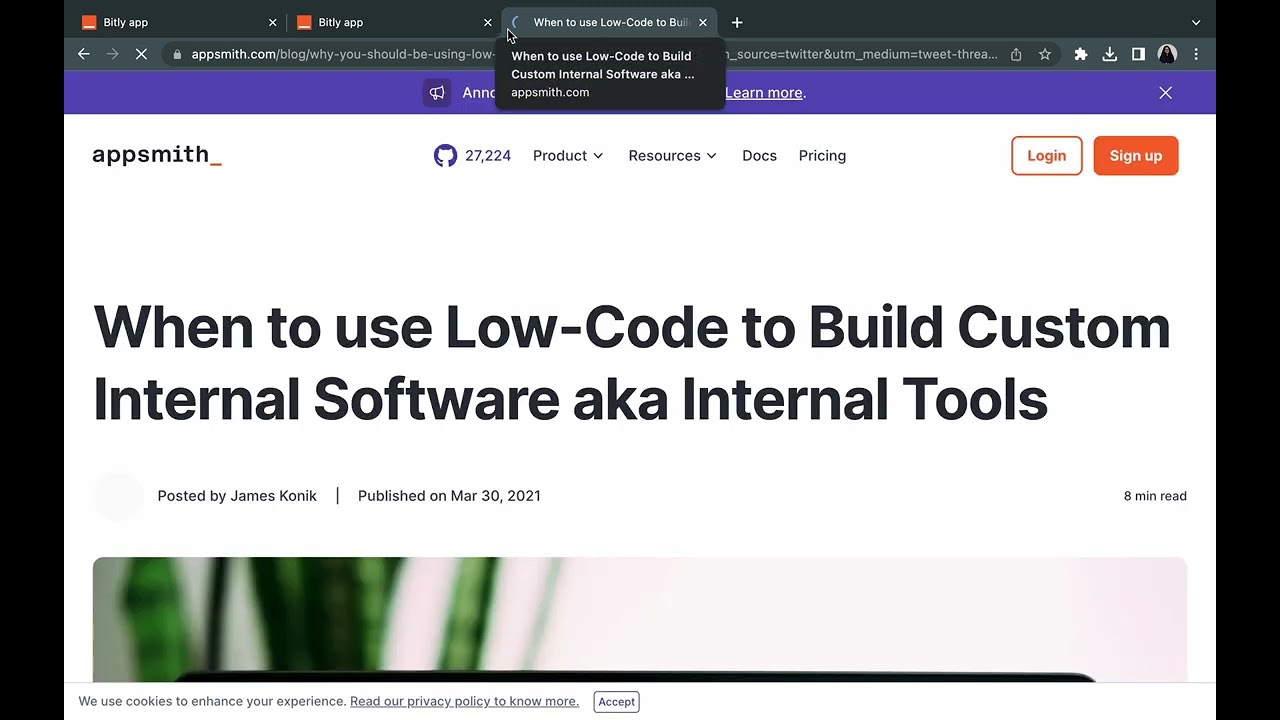1280x720 pixels.
Task: Click the Sign up button
Action: (1136, 155)
